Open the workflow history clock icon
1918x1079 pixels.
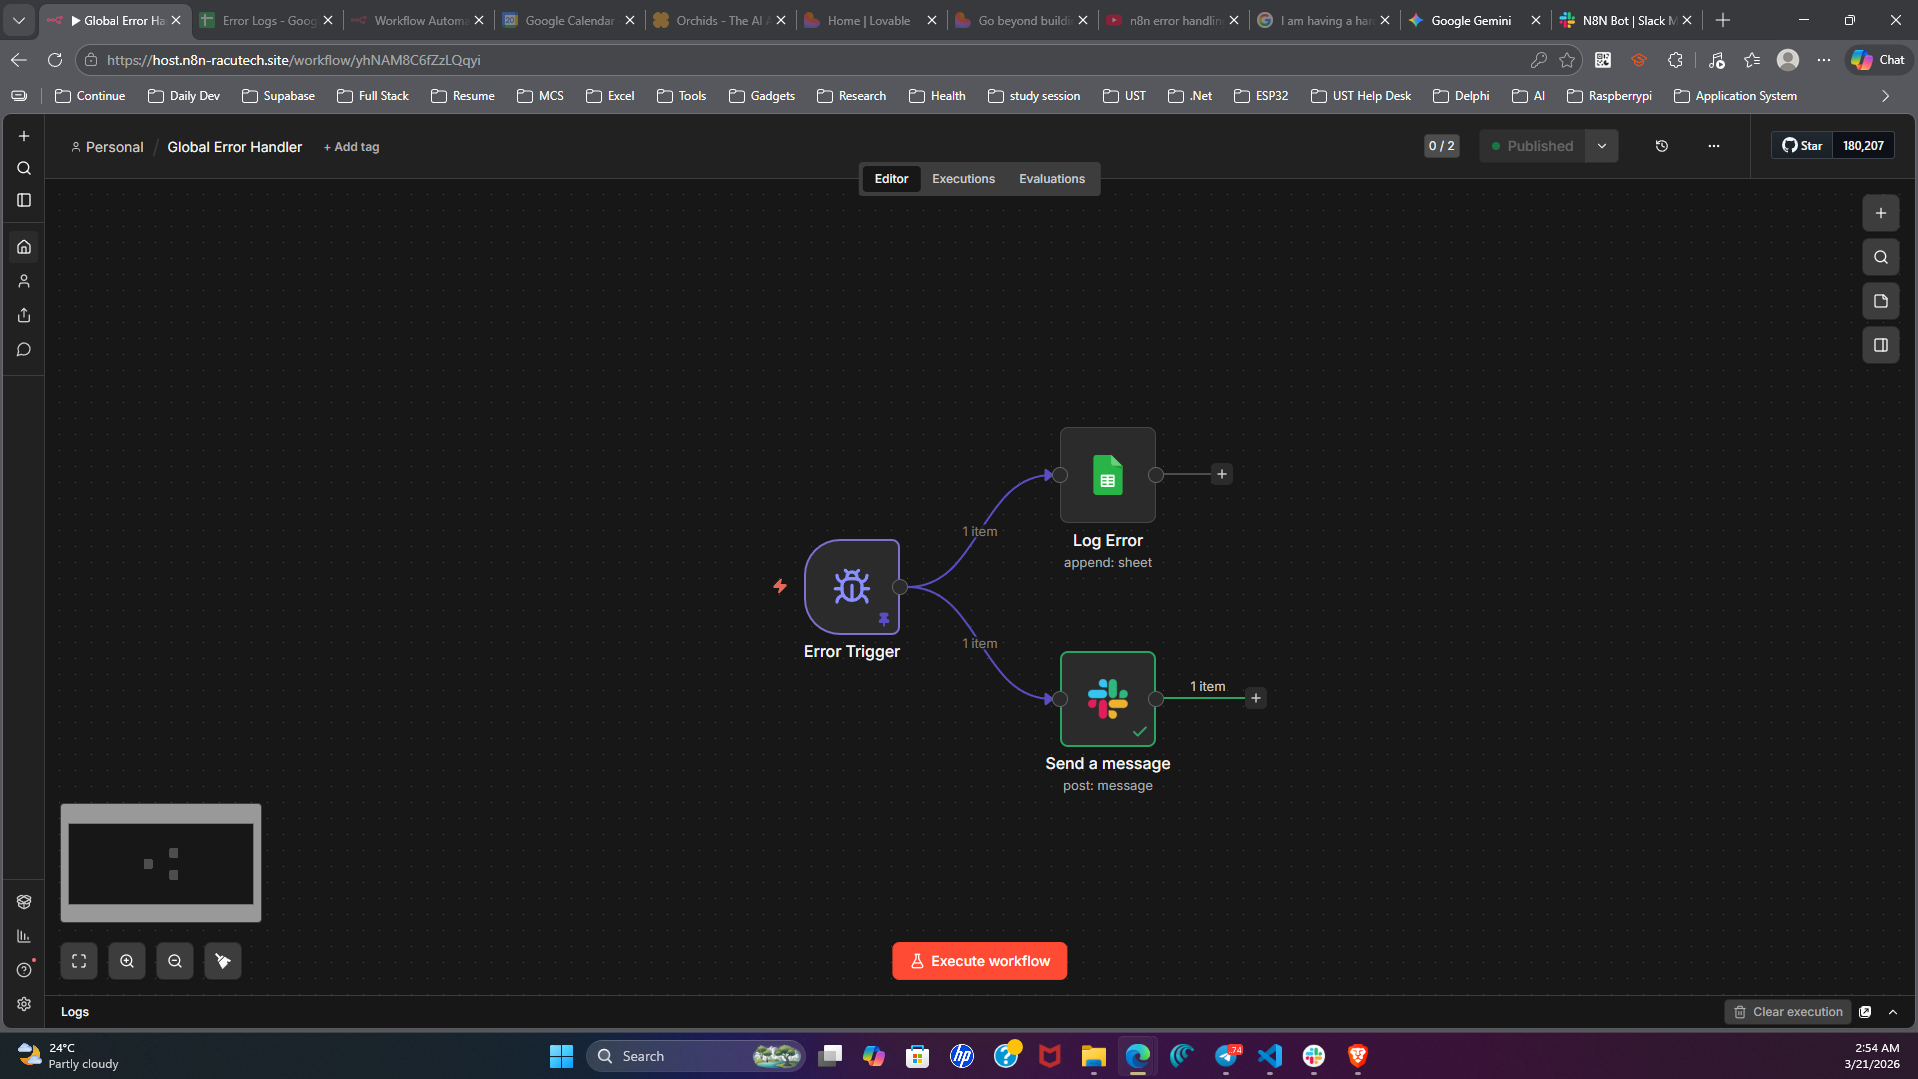[1662, 146]
